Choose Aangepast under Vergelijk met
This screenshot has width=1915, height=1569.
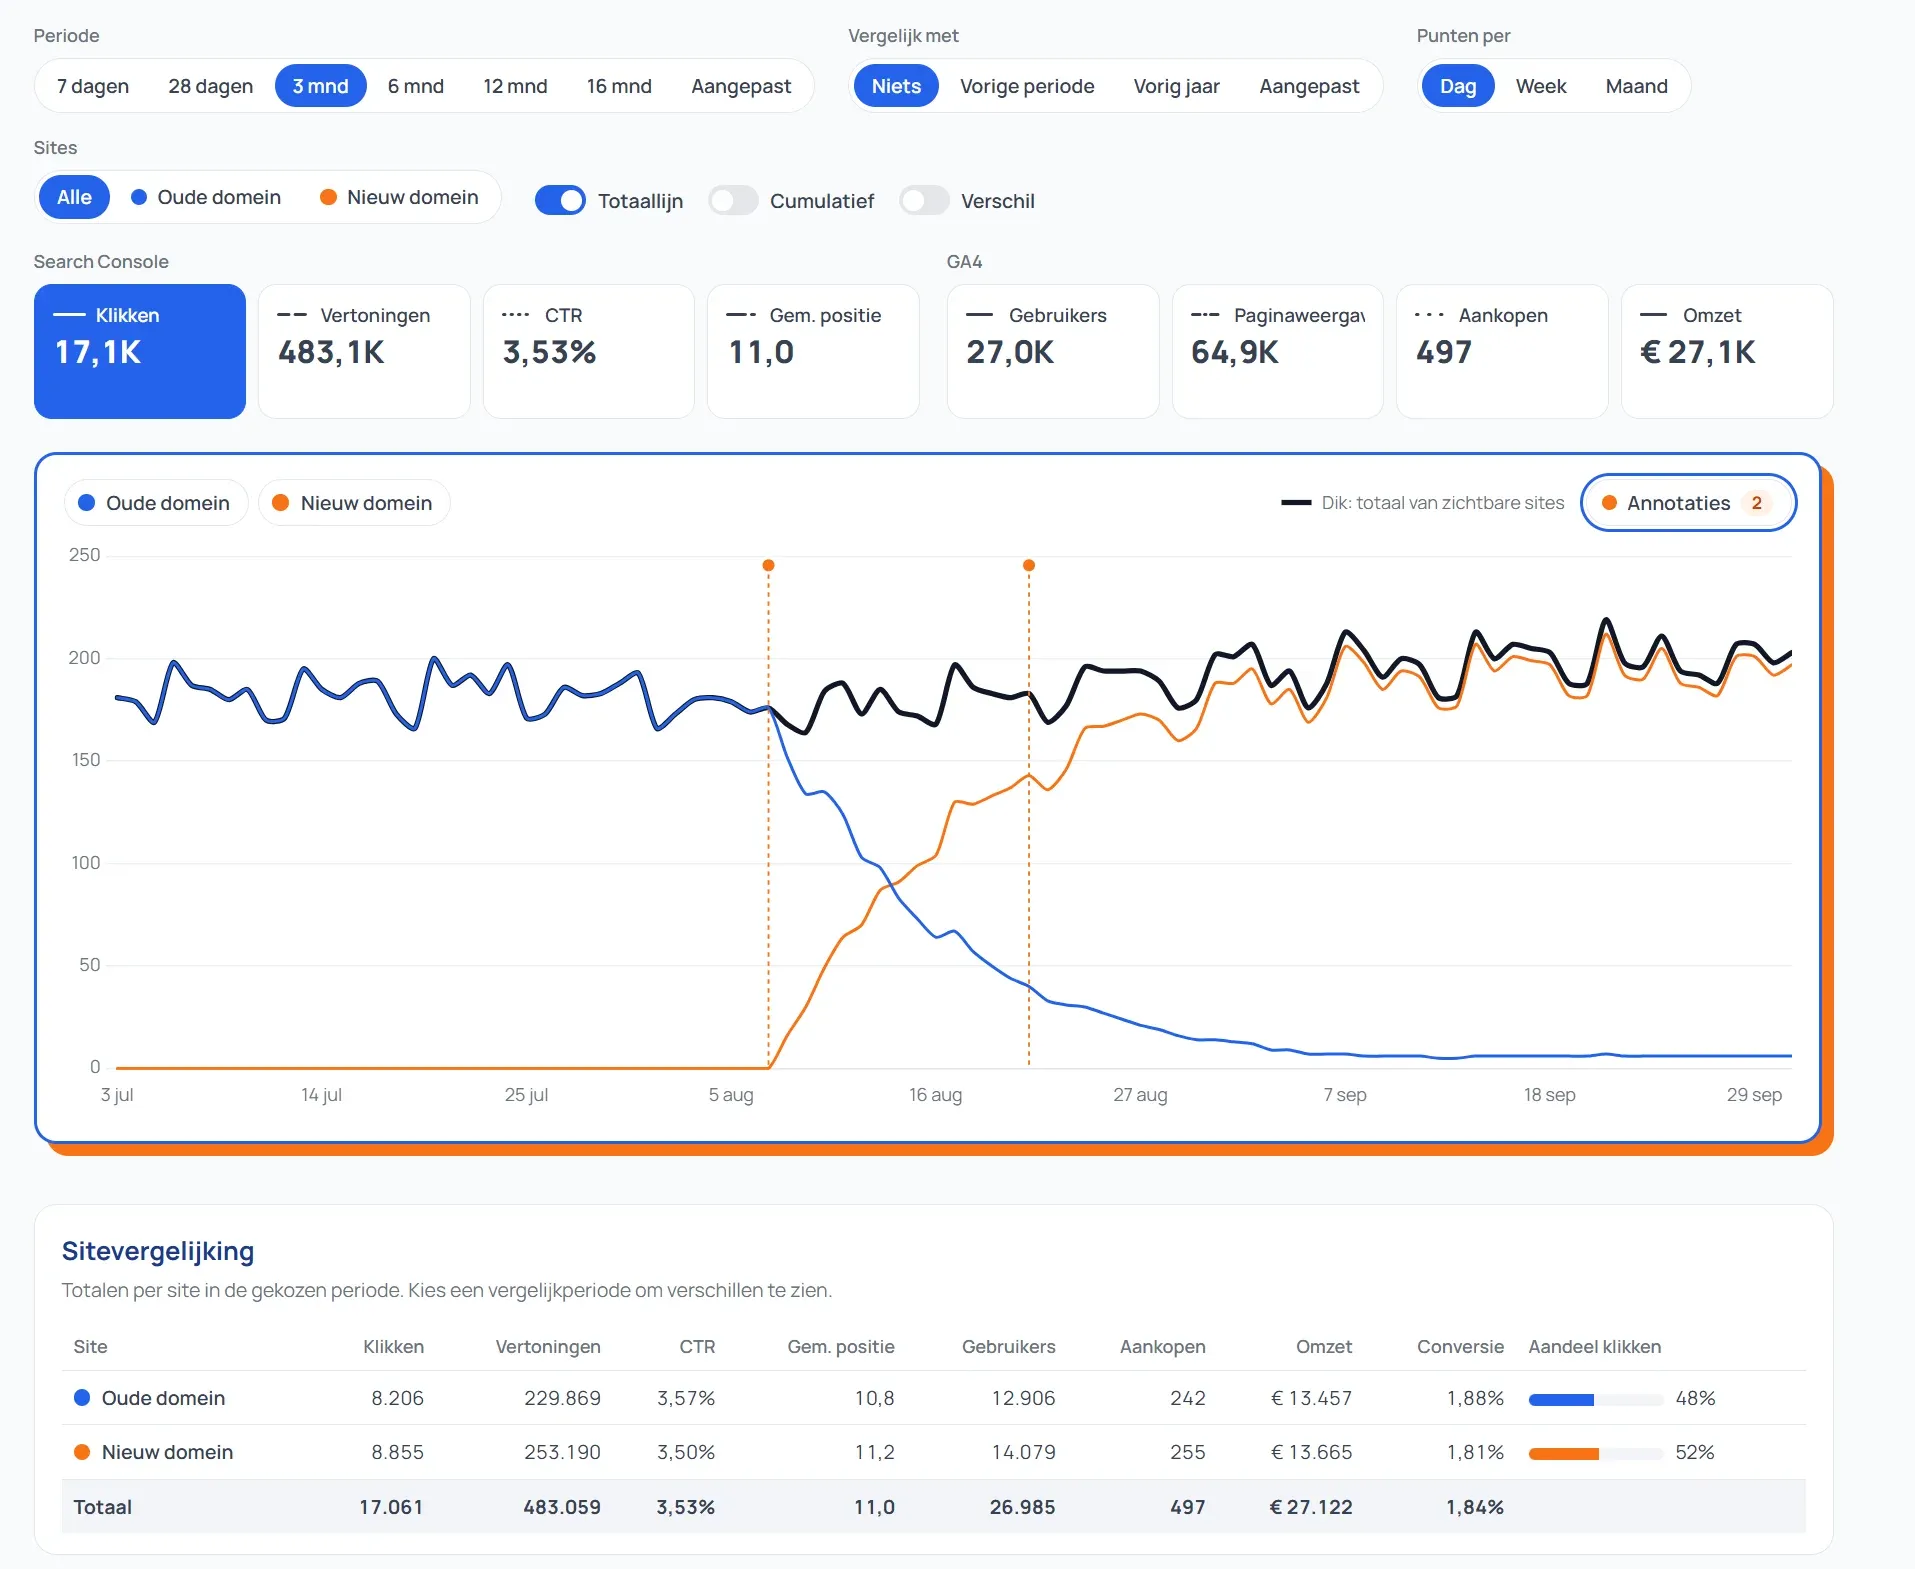click(x=1309, y=86)
